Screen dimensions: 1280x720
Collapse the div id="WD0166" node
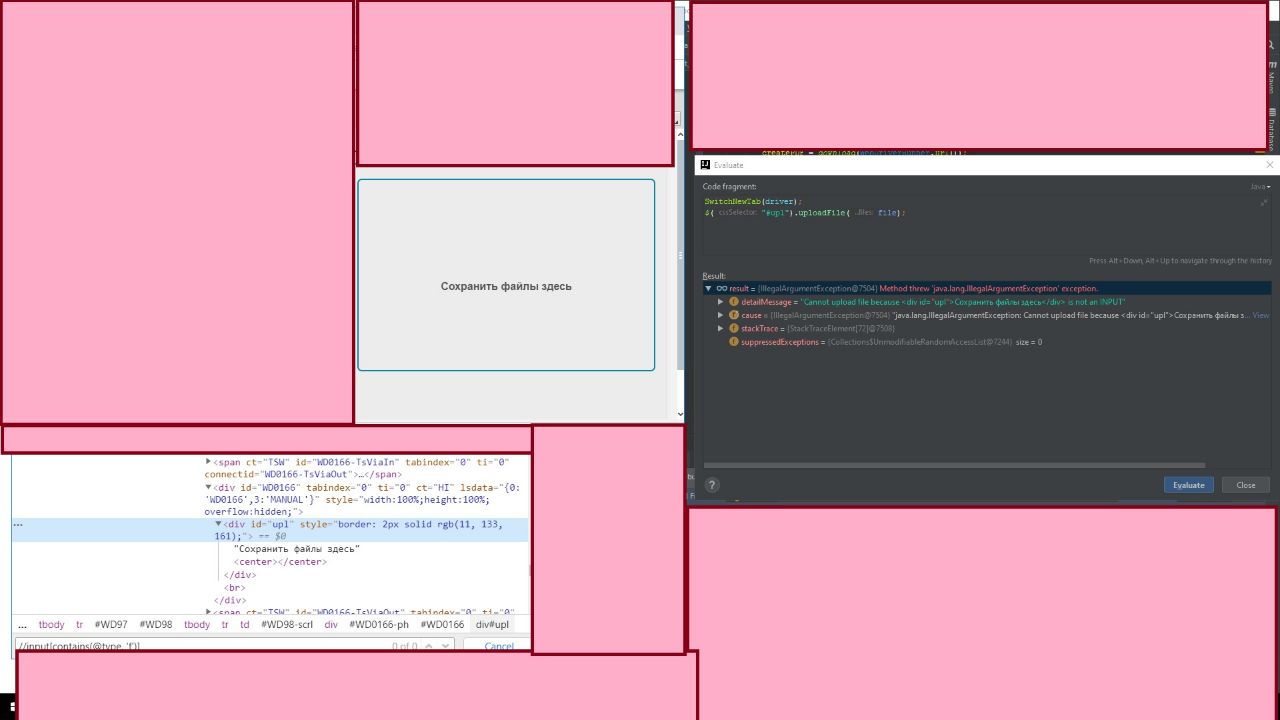pyautogui.click(x=208, y=487)
